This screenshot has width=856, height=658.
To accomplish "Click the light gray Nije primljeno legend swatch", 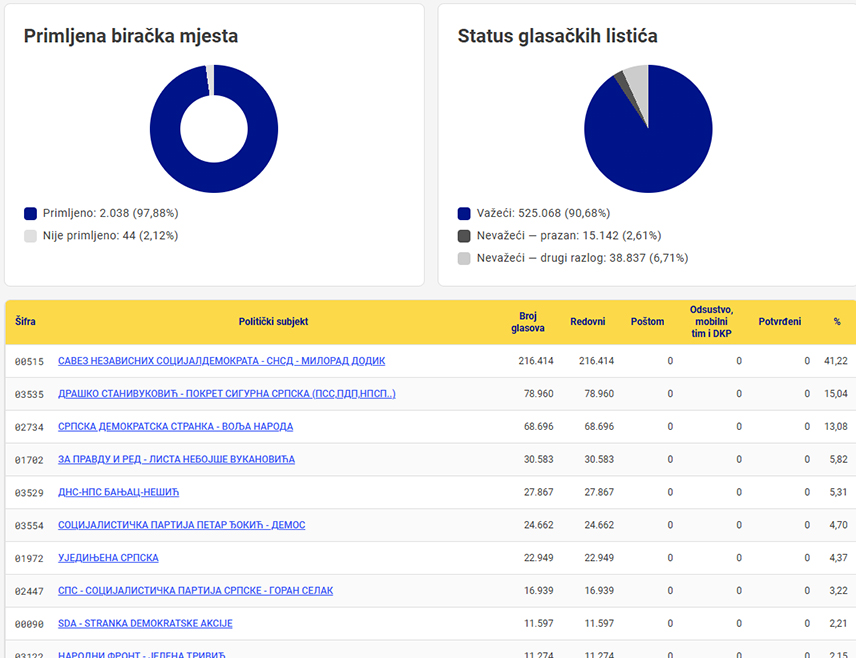I will pos(31,236).
